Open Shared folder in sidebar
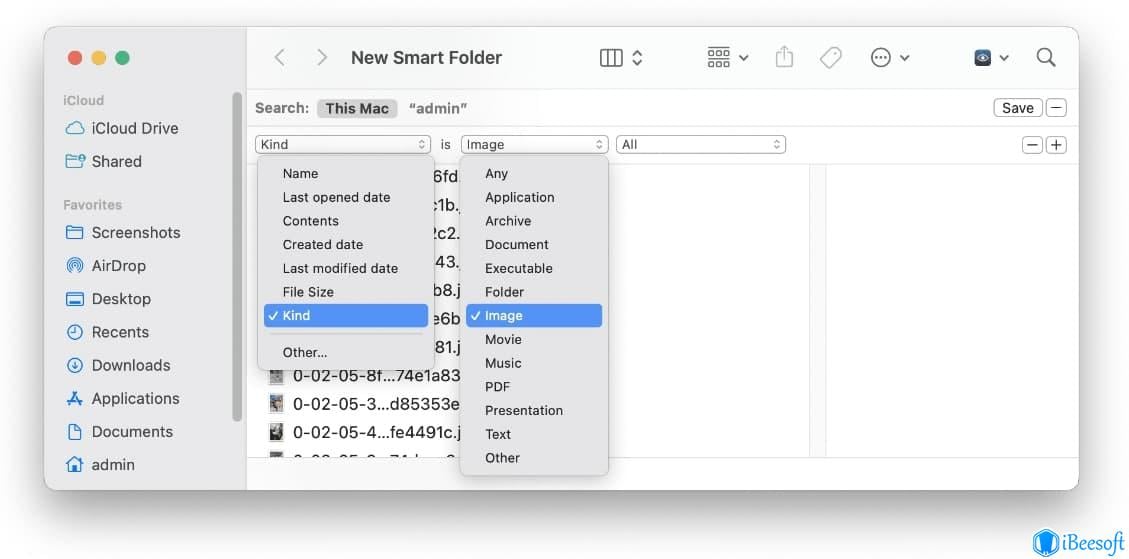The height and width of the screenshot is (559, 1129). coord(103,161)
